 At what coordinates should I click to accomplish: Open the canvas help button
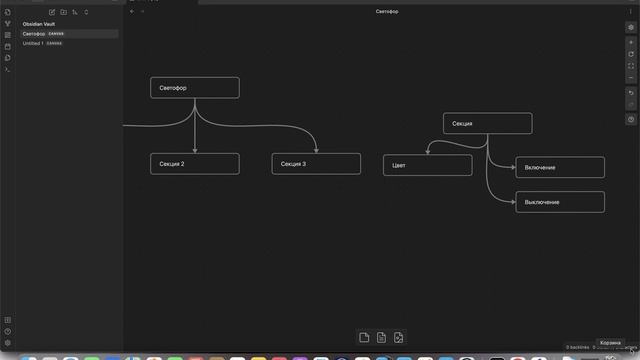point(631,120)
